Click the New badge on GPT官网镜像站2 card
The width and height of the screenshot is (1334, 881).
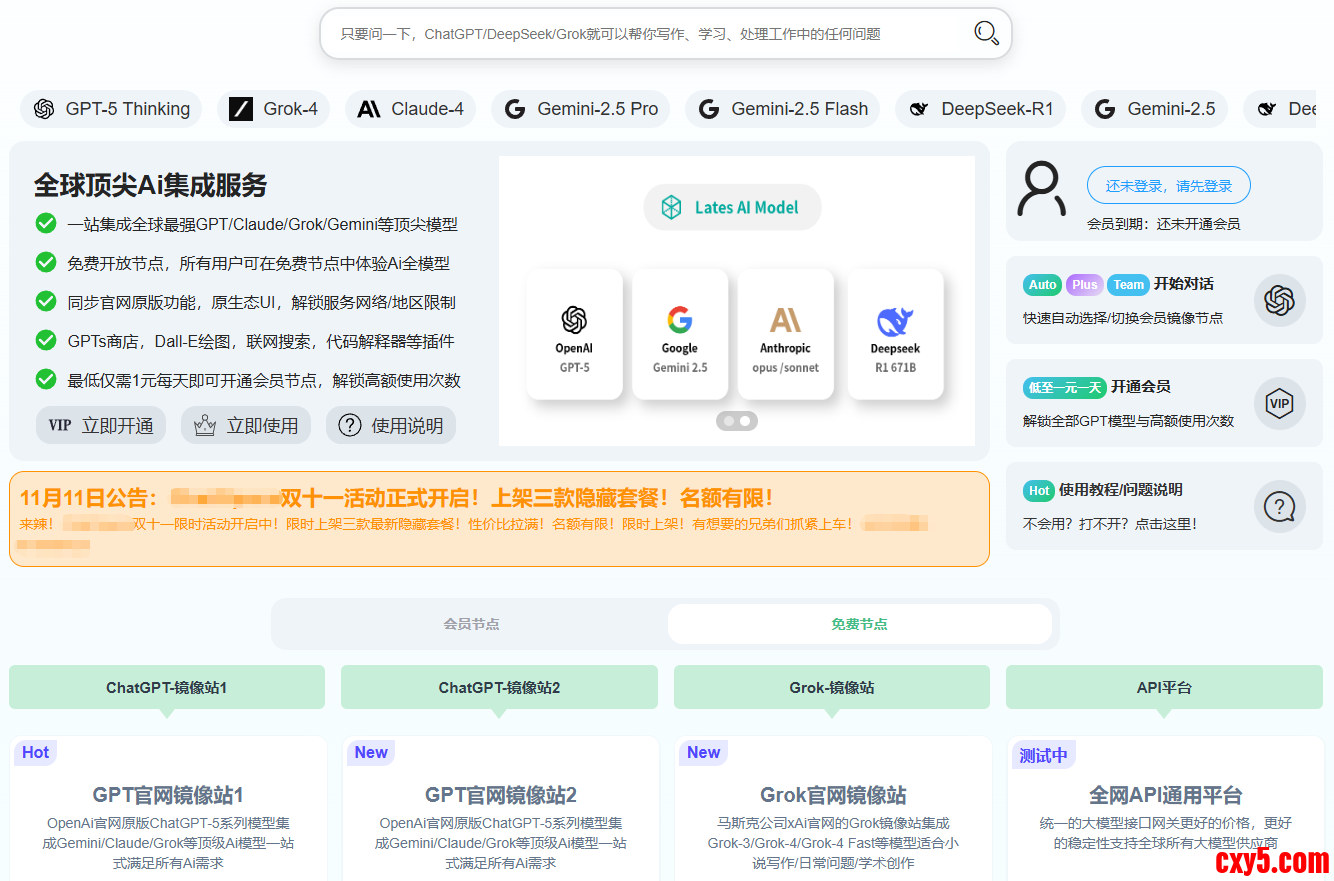[371, 752]
